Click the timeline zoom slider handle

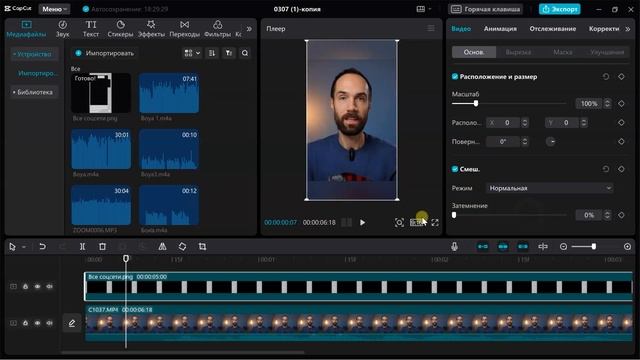[593, 247]
